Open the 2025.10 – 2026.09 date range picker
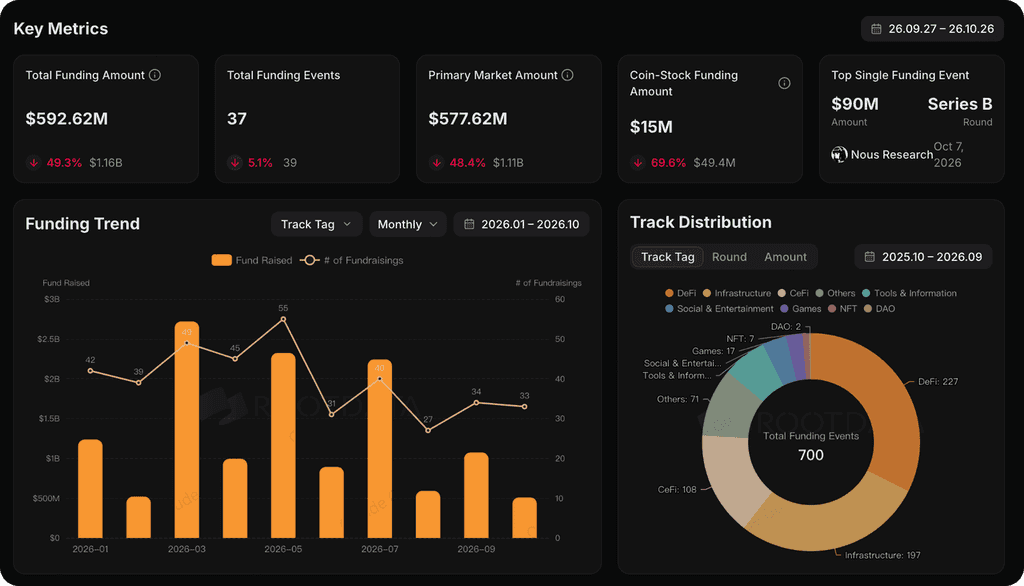Screen dimensions: 1024x586 click(923, 257)
